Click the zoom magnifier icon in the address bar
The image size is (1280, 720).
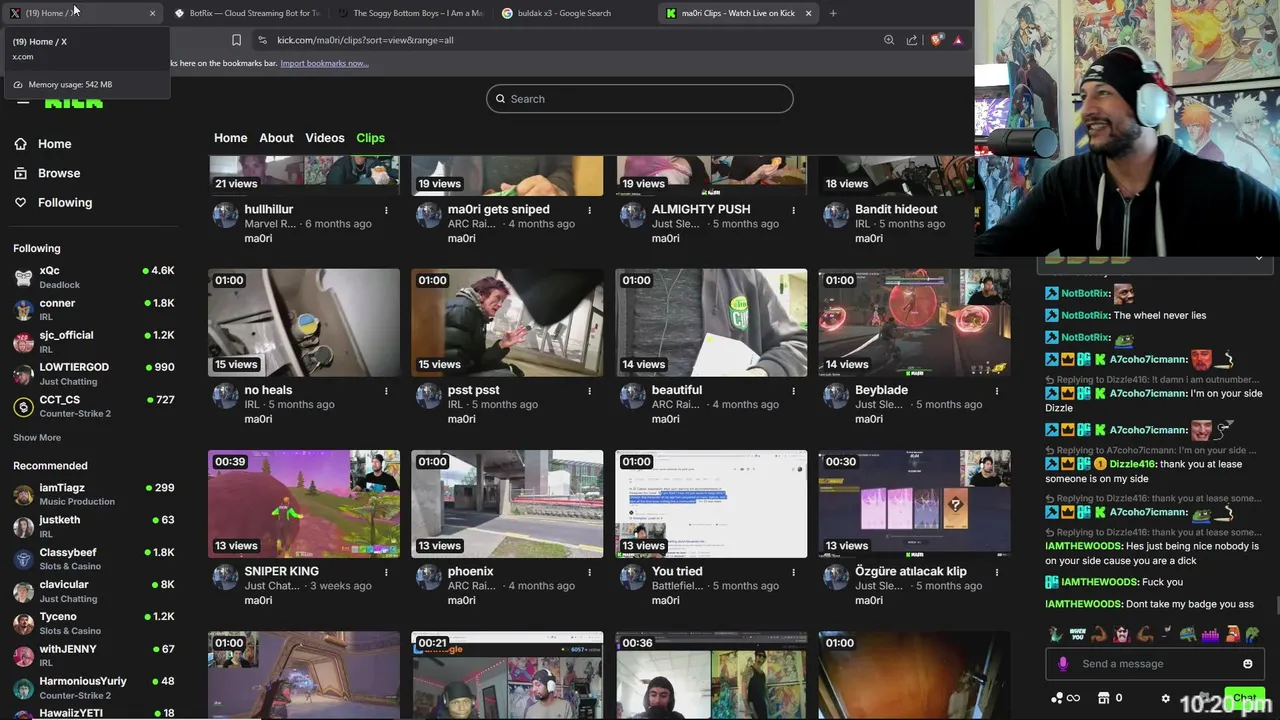(889, 40)
